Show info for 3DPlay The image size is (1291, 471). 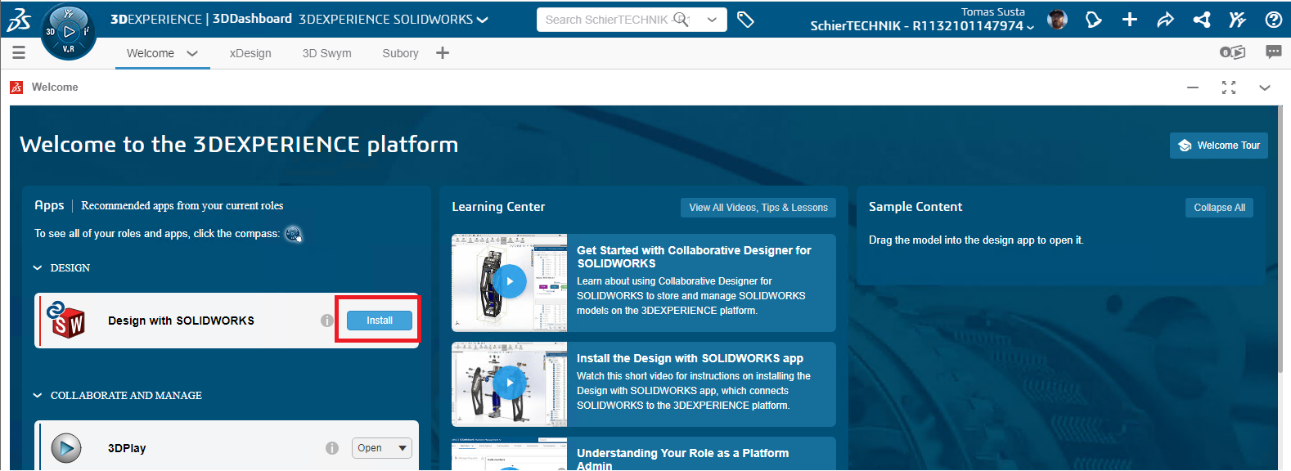(332, 449)
